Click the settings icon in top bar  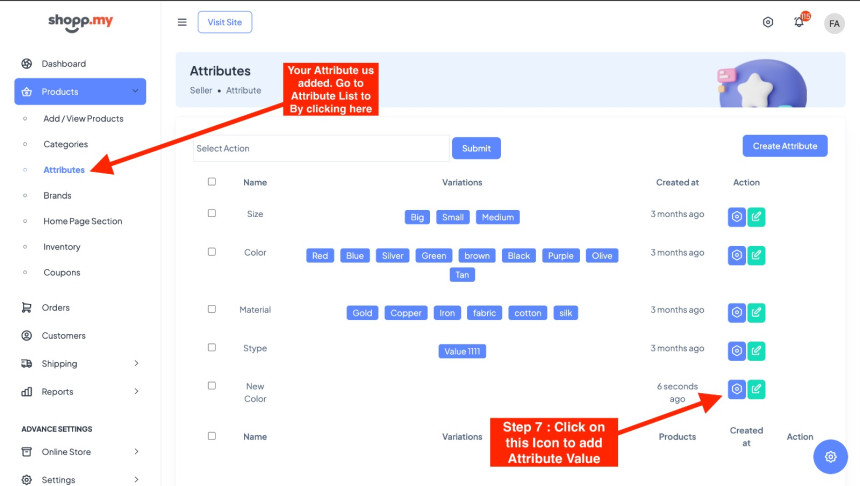tap(768, 22)
